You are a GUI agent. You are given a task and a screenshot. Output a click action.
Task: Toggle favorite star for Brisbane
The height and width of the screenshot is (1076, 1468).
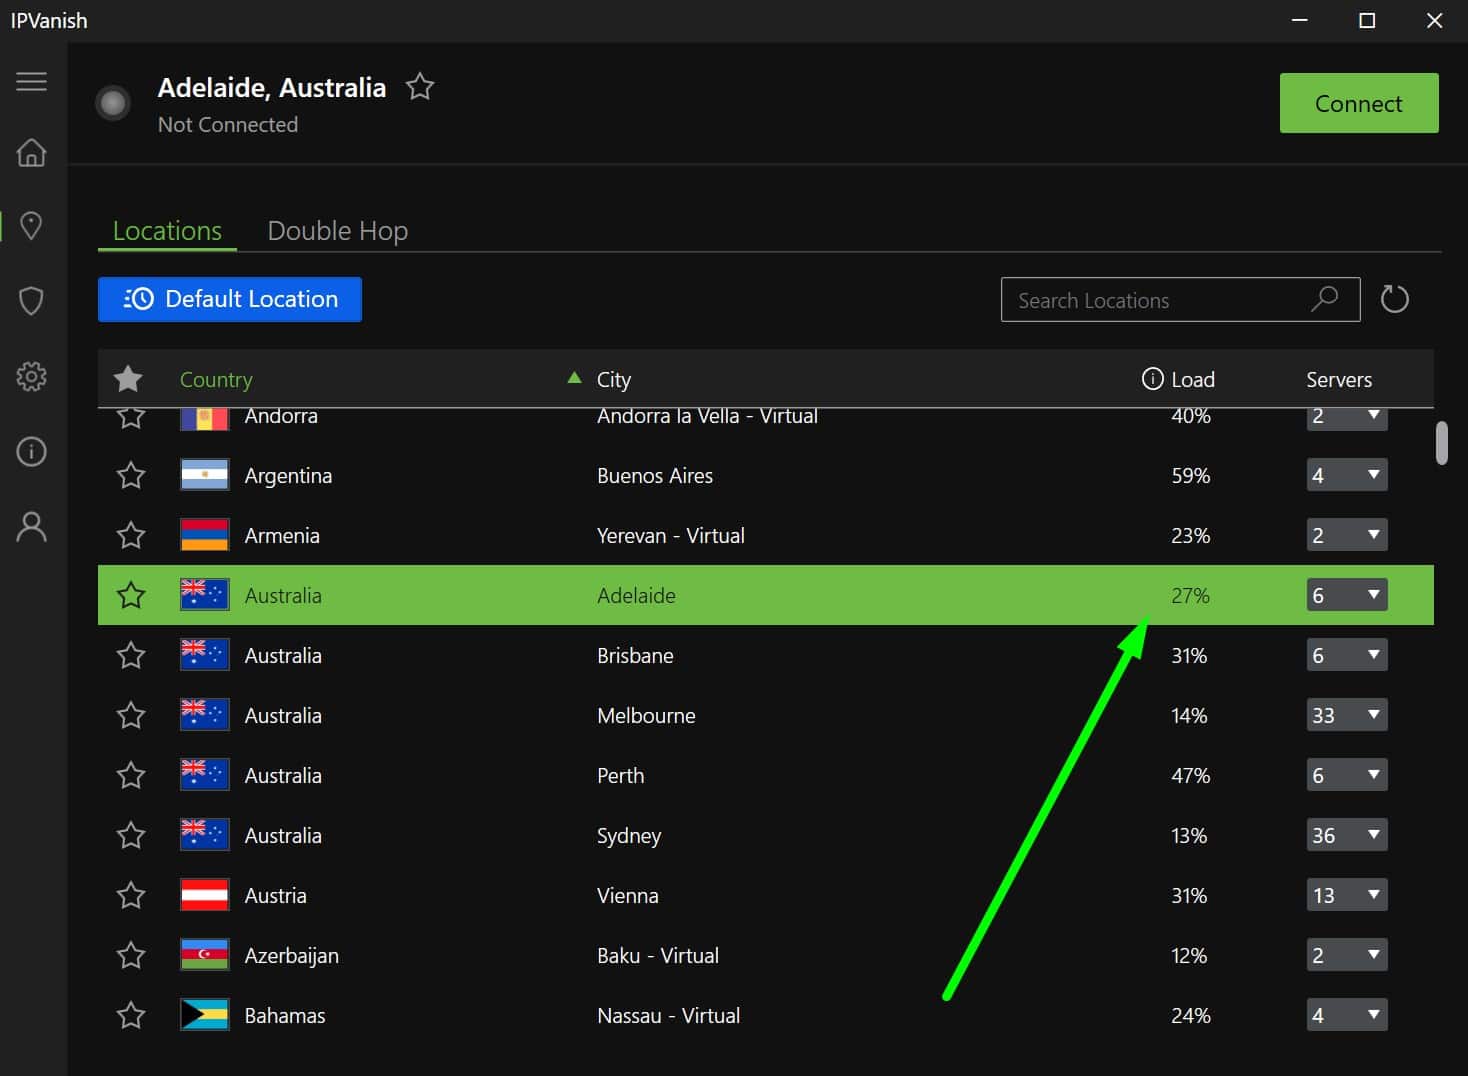pyautogui.click(x=131, y=655)
